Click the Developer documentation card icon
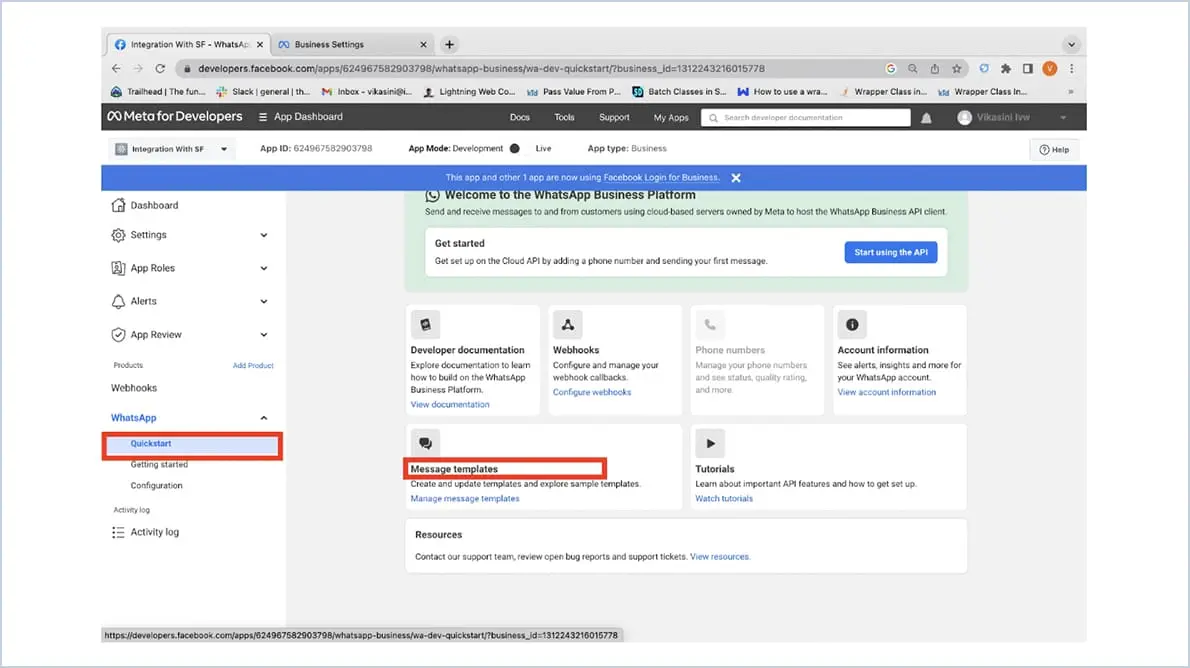 pyautogui.click(x=425, y=325)
